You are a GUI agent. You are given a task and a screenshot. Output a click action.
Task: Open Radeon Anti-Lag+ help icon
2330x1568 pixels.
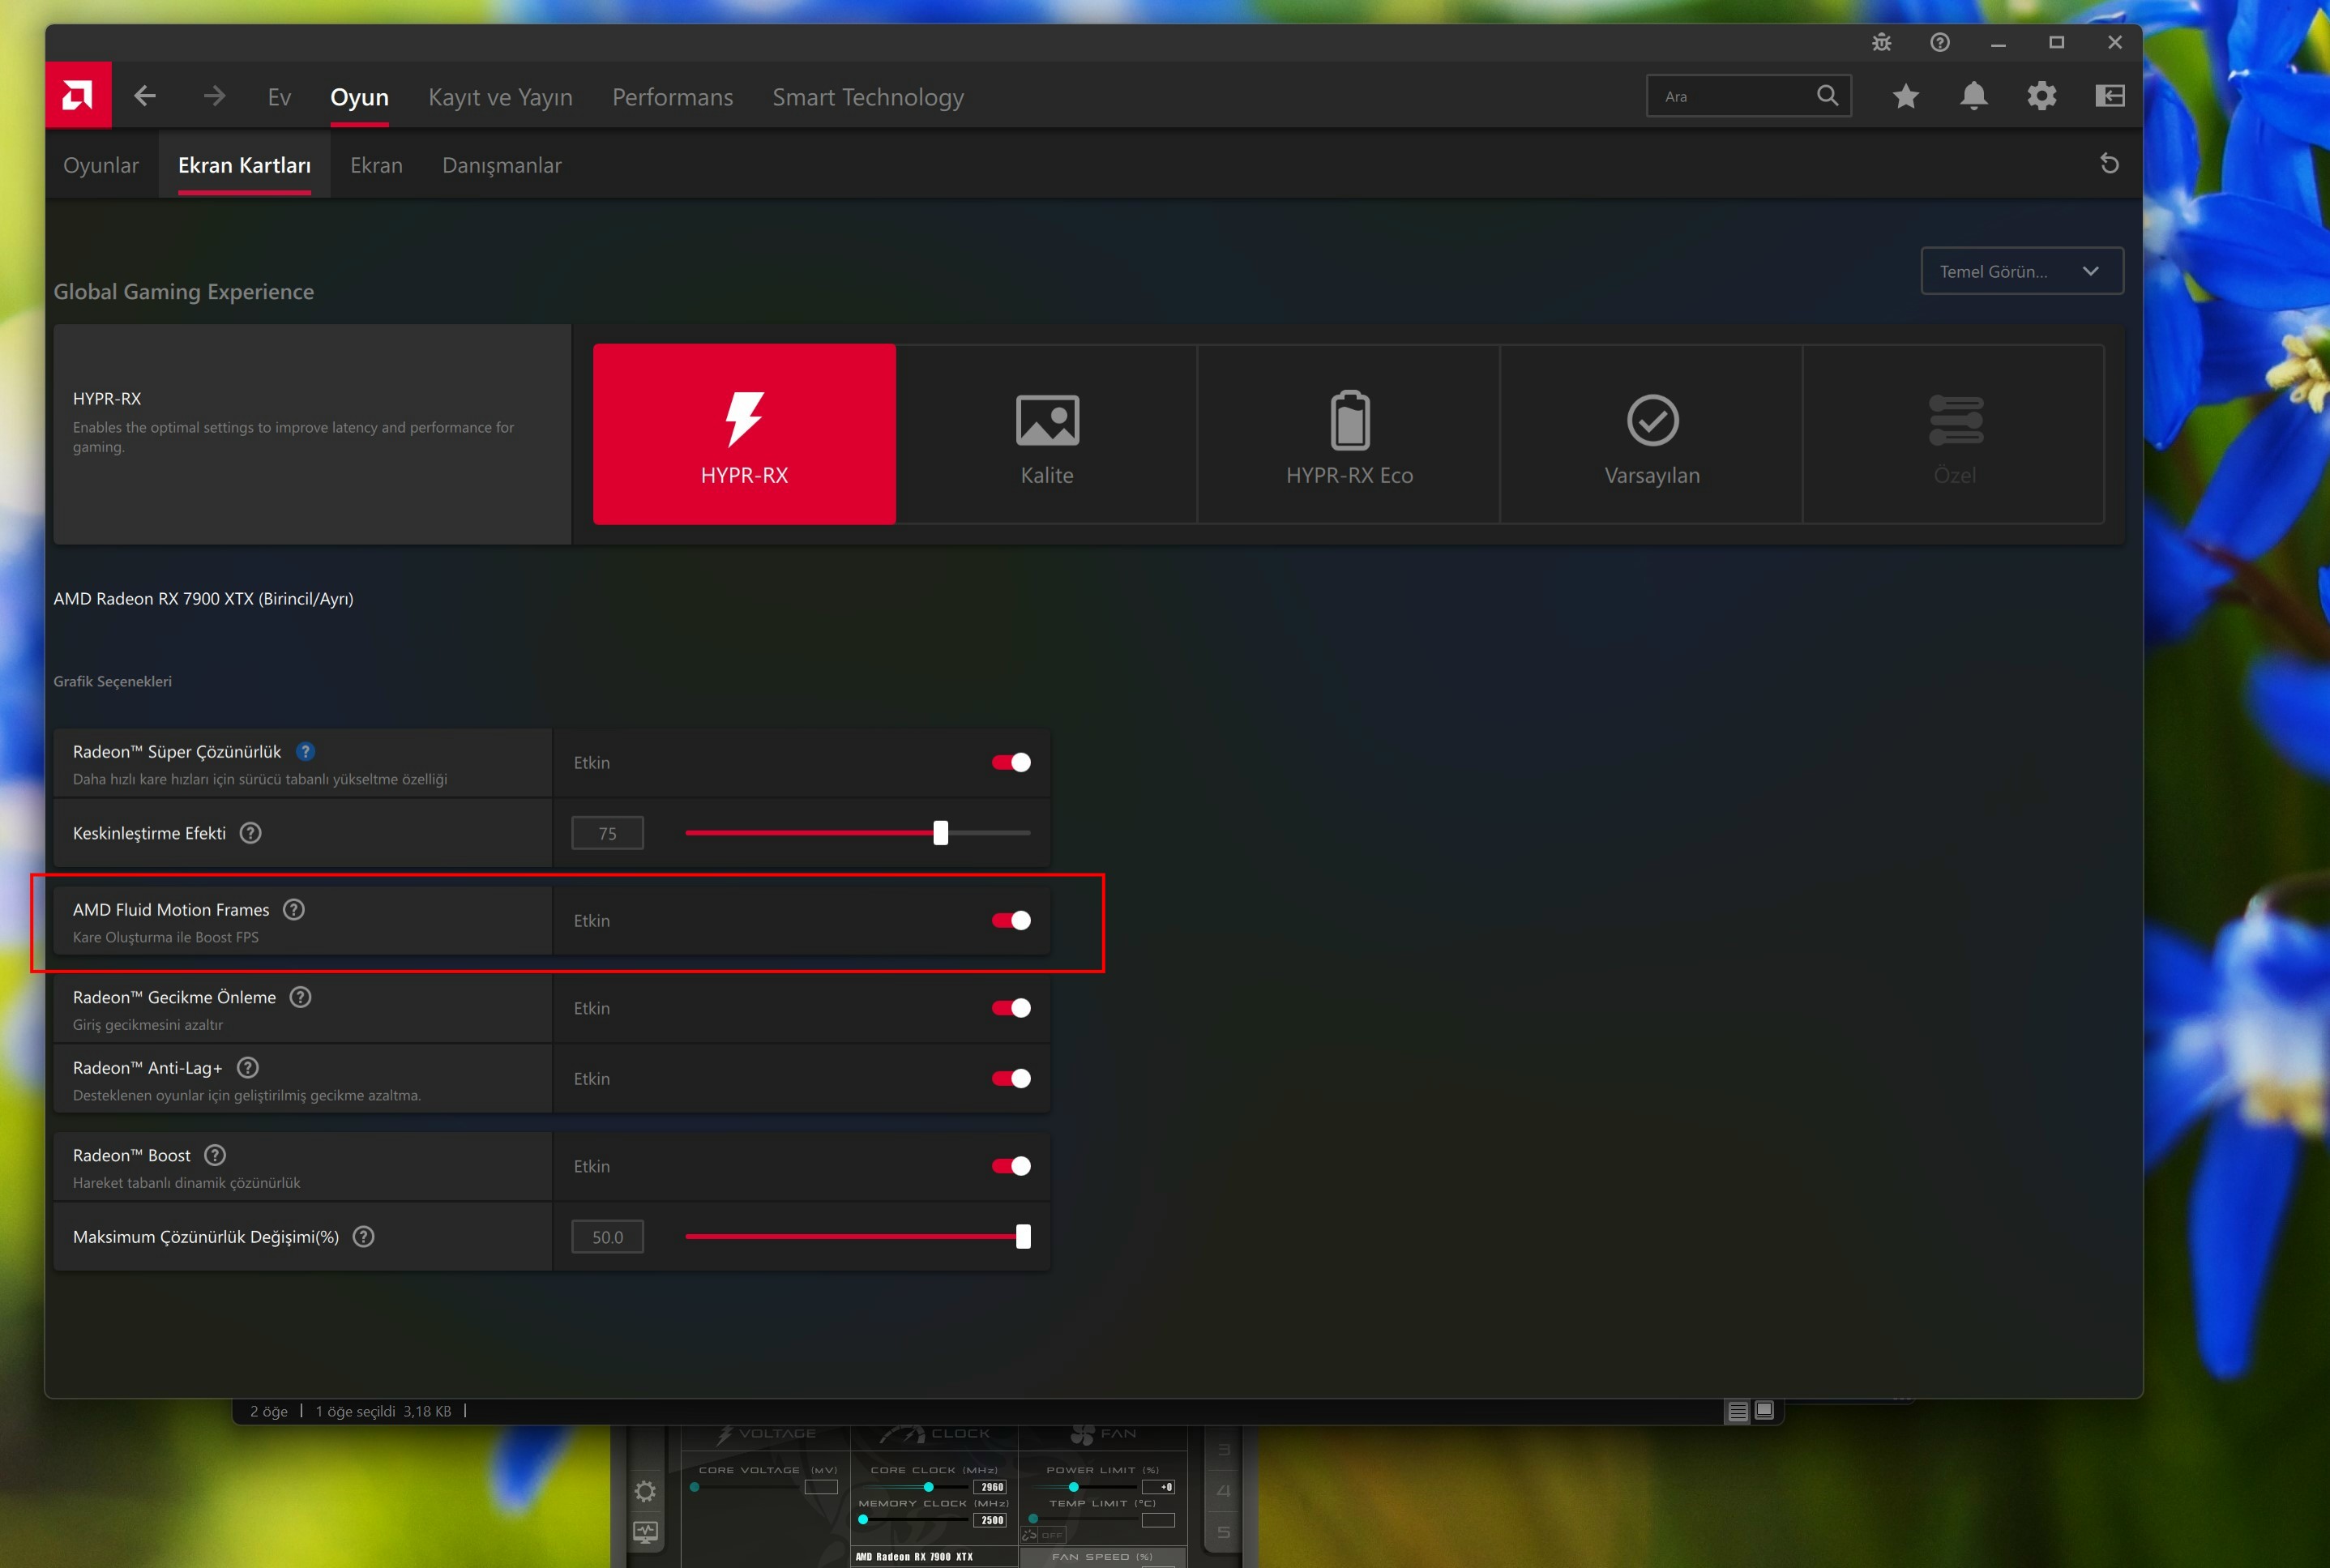(x=248, y=1068)
